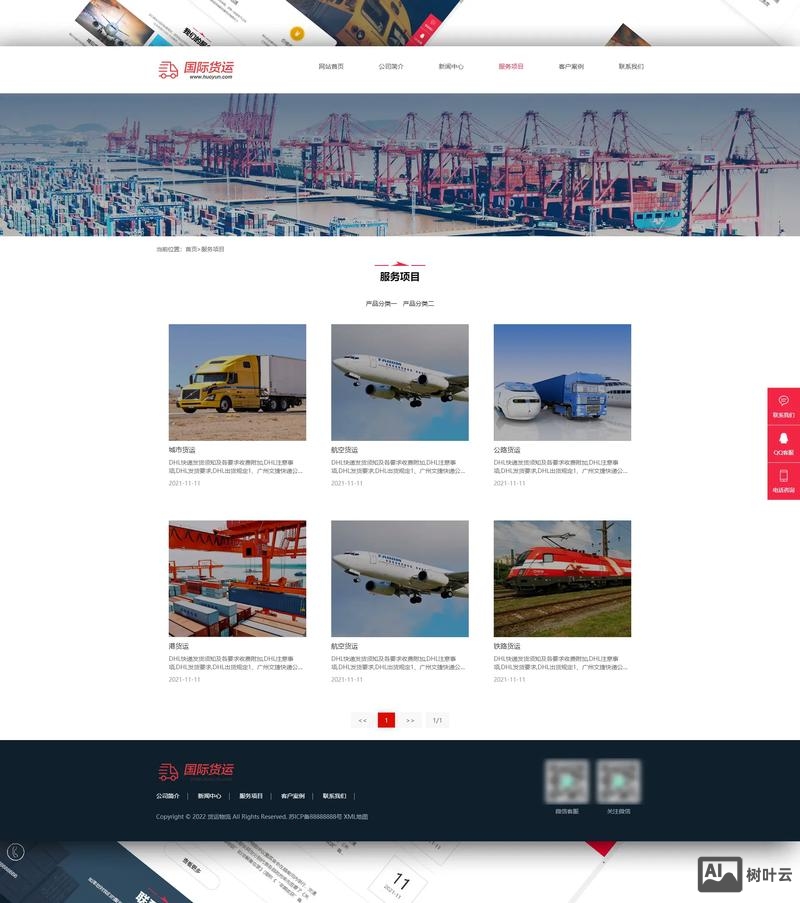The height and width of the screenshot is (903, 800).
Task: Click the footer 国际货运 truck logo
Action: [x=196, y=771]
